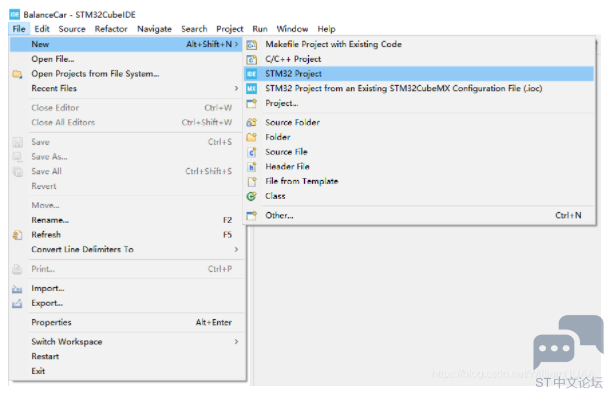Click Convert Line Delimiters To entry
The image size is (612, 398).
coord(126,249)
